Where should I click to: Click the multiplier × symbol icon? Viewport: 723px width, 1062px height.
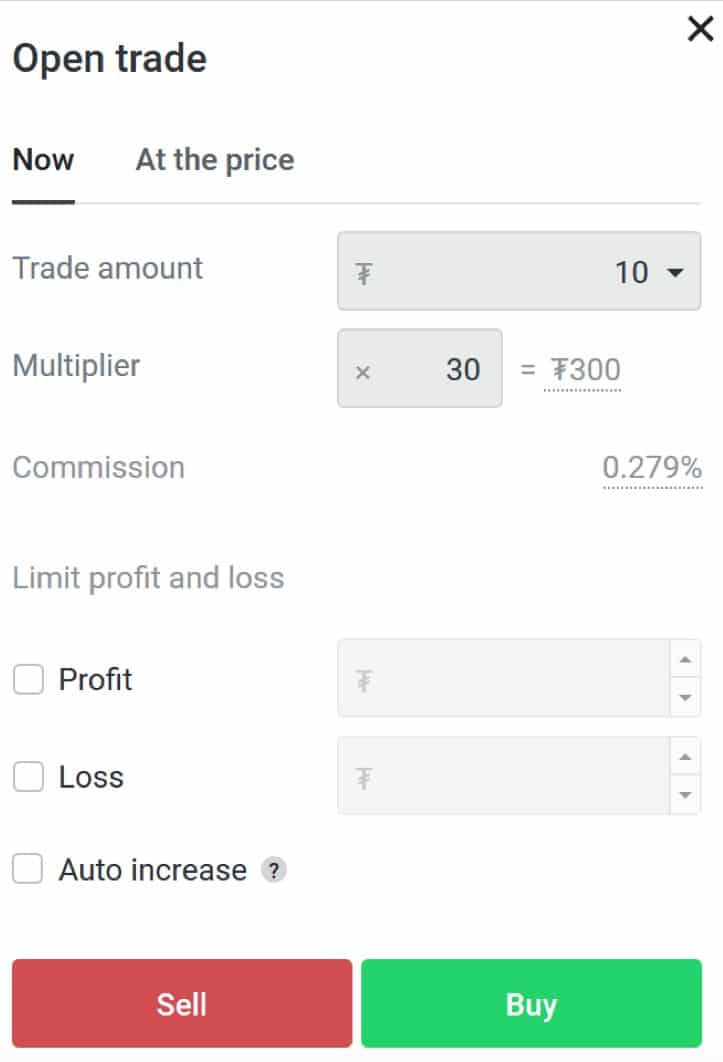tap(363, 371)
